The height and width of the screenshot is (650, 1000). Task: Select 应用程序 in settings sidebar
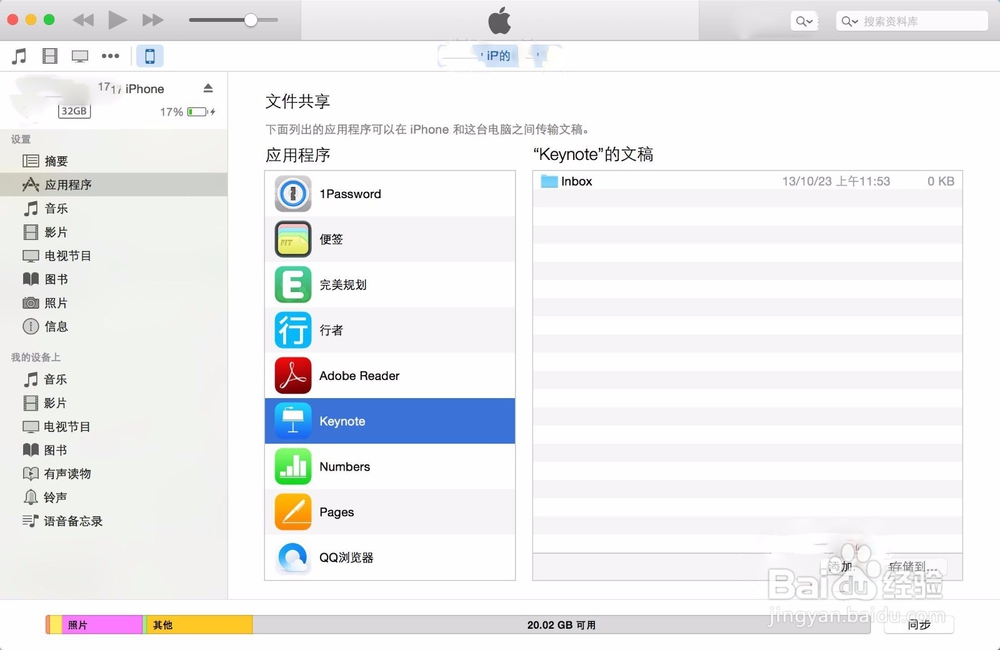pyautogui.click(x=114, y=184)
